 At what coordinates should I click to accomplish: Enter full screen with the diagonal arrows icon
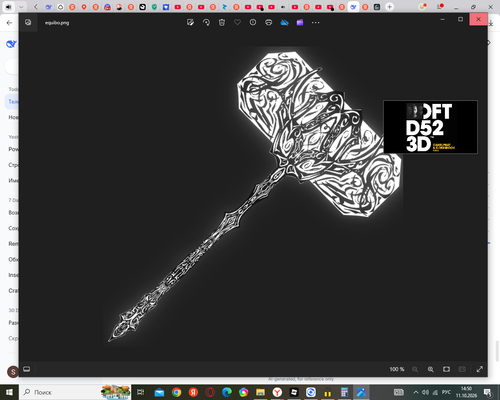coord(480,369)
